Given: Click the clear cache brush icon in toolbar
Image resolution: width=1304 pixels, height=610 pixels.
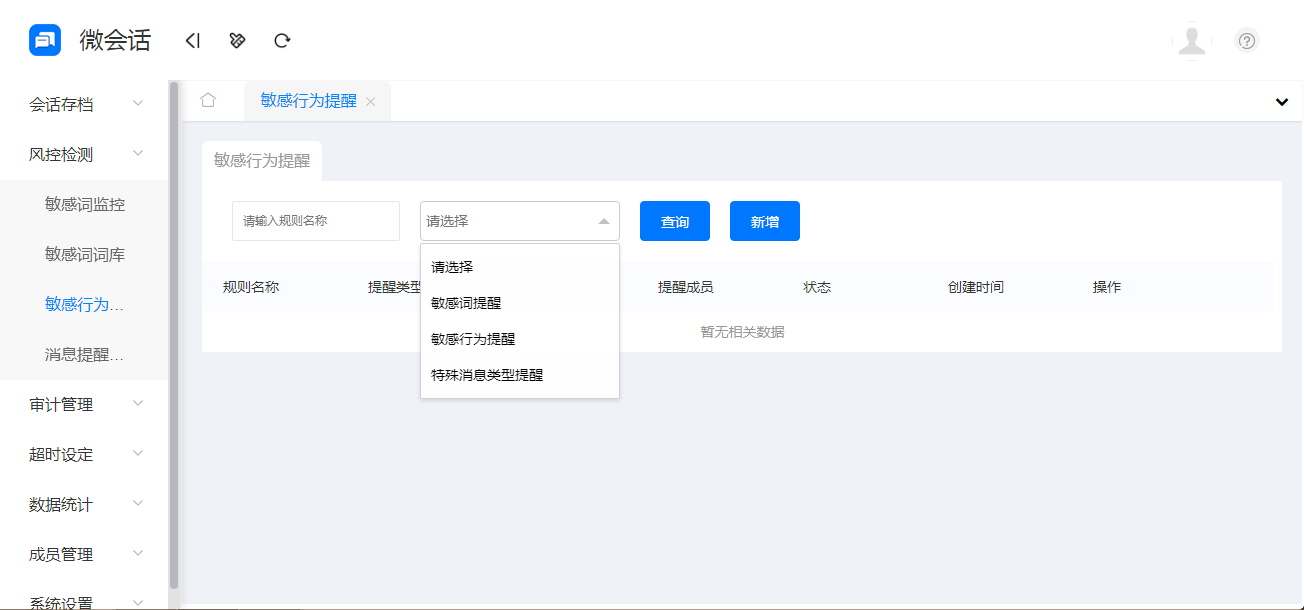Looking at the screenshot, I should [236, 40].
